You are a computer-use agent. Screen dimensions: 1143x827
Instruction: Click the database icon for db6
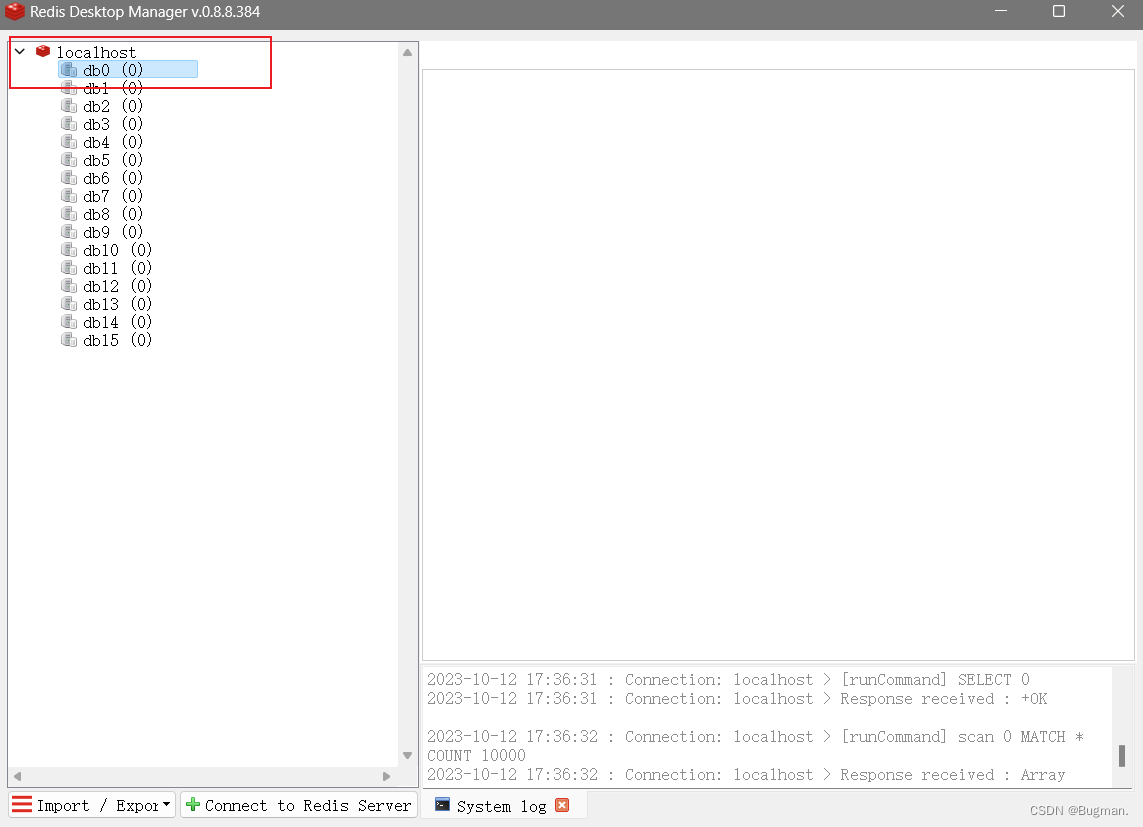[x=69, y=179]
